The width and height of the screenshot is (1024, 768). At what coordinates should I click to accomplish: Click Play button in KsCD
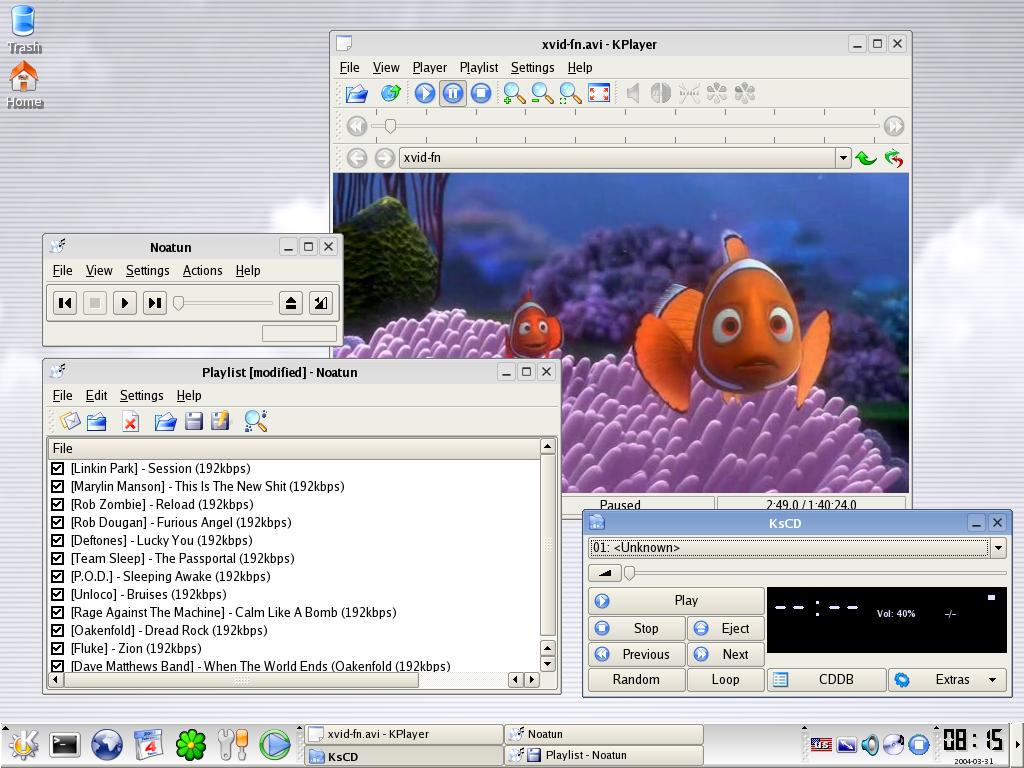pos(676,600)
